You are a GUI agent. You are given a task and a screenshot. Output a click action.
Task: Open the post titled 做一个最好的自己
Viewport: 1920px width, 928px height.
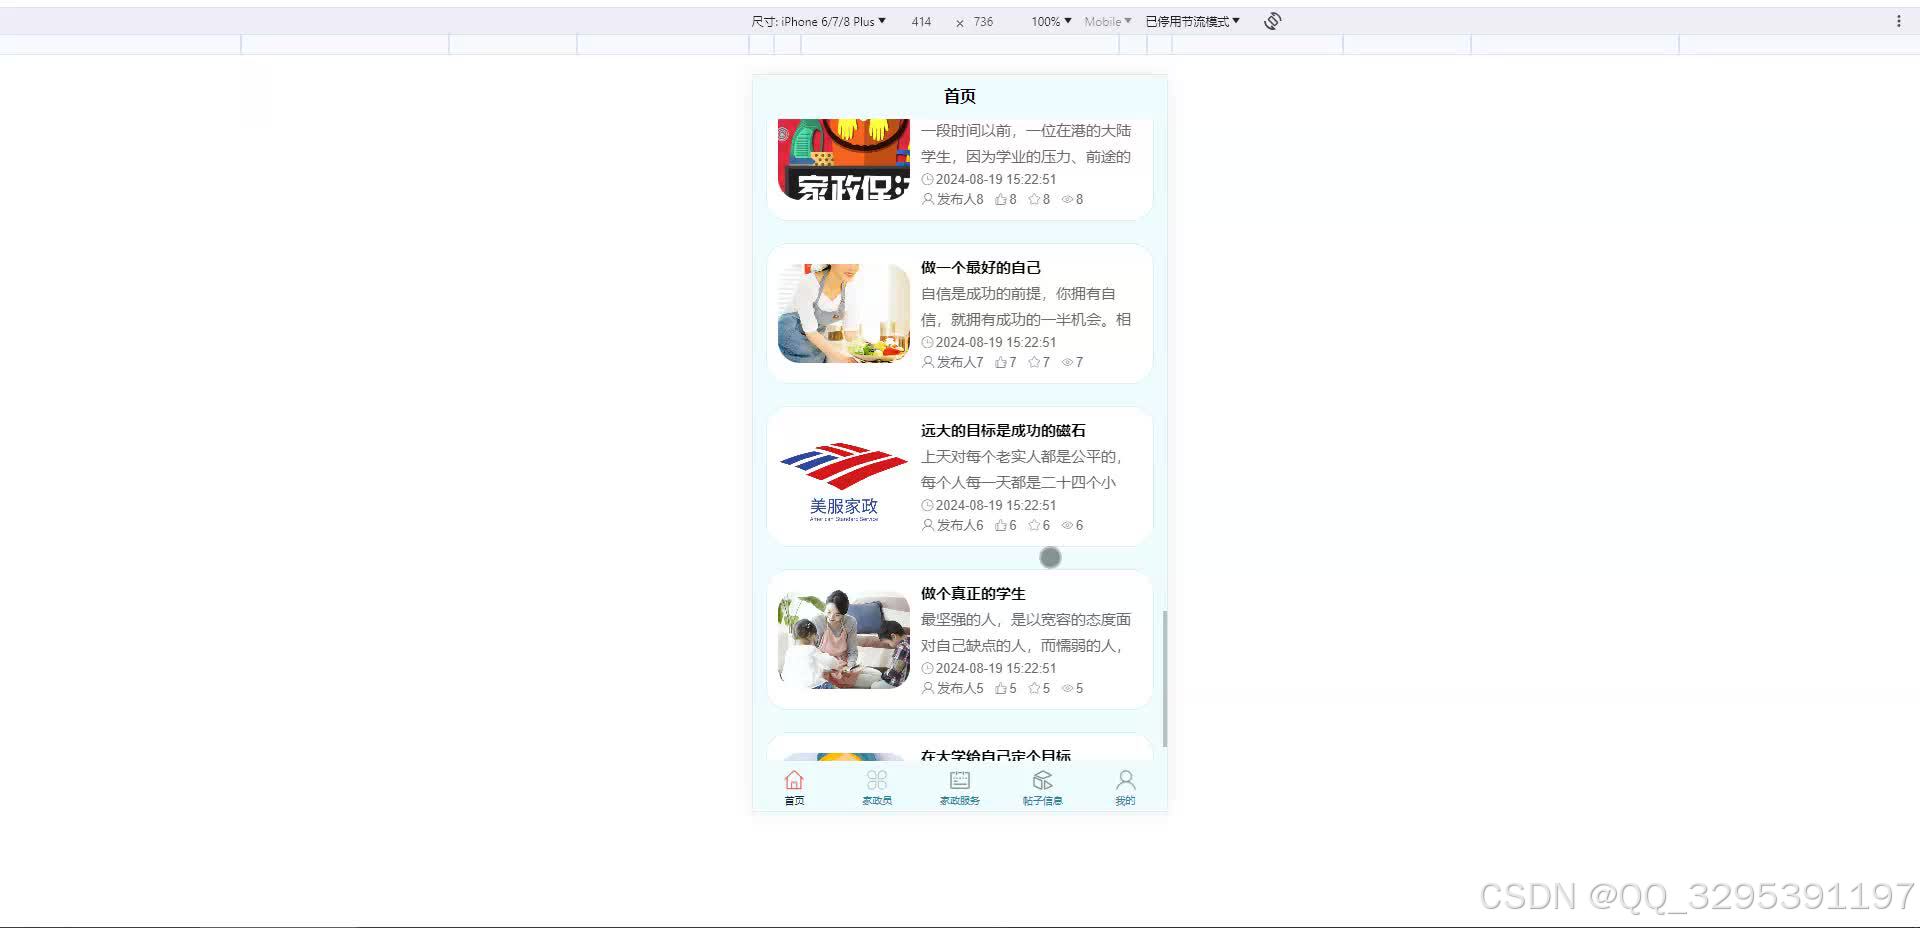981,267
